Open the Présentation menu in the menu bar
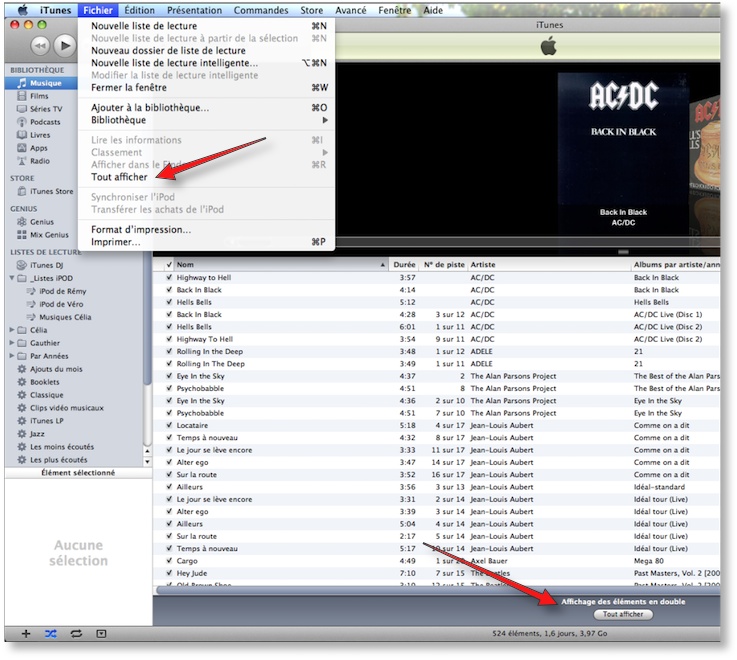 tap(194, 10)
